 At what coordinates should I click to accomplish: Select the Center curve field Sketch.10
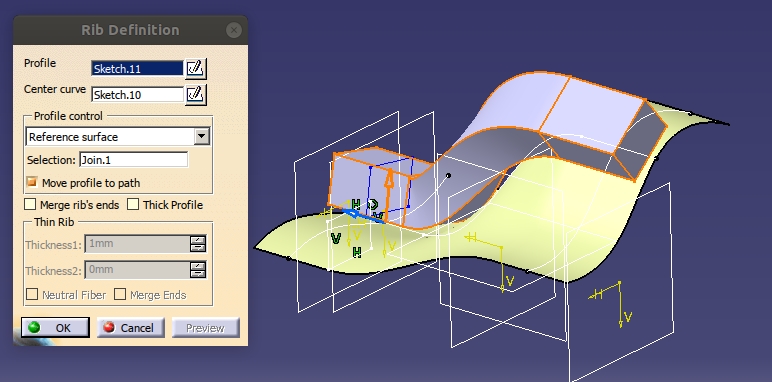pos(137,95)
